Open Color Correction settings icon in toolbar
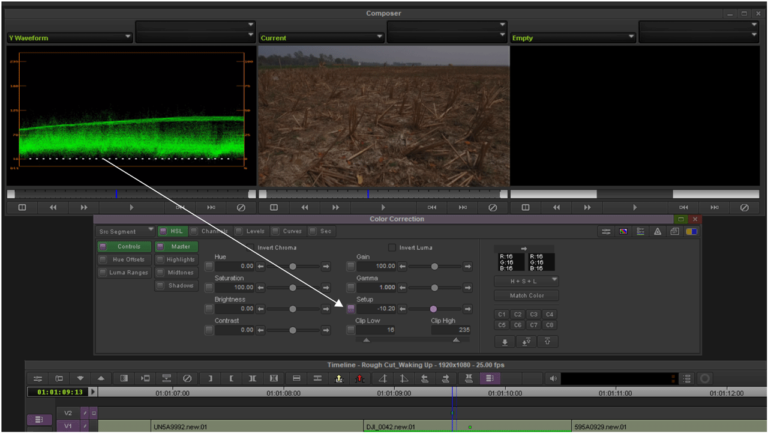The image size is (768, 433). 606,231
